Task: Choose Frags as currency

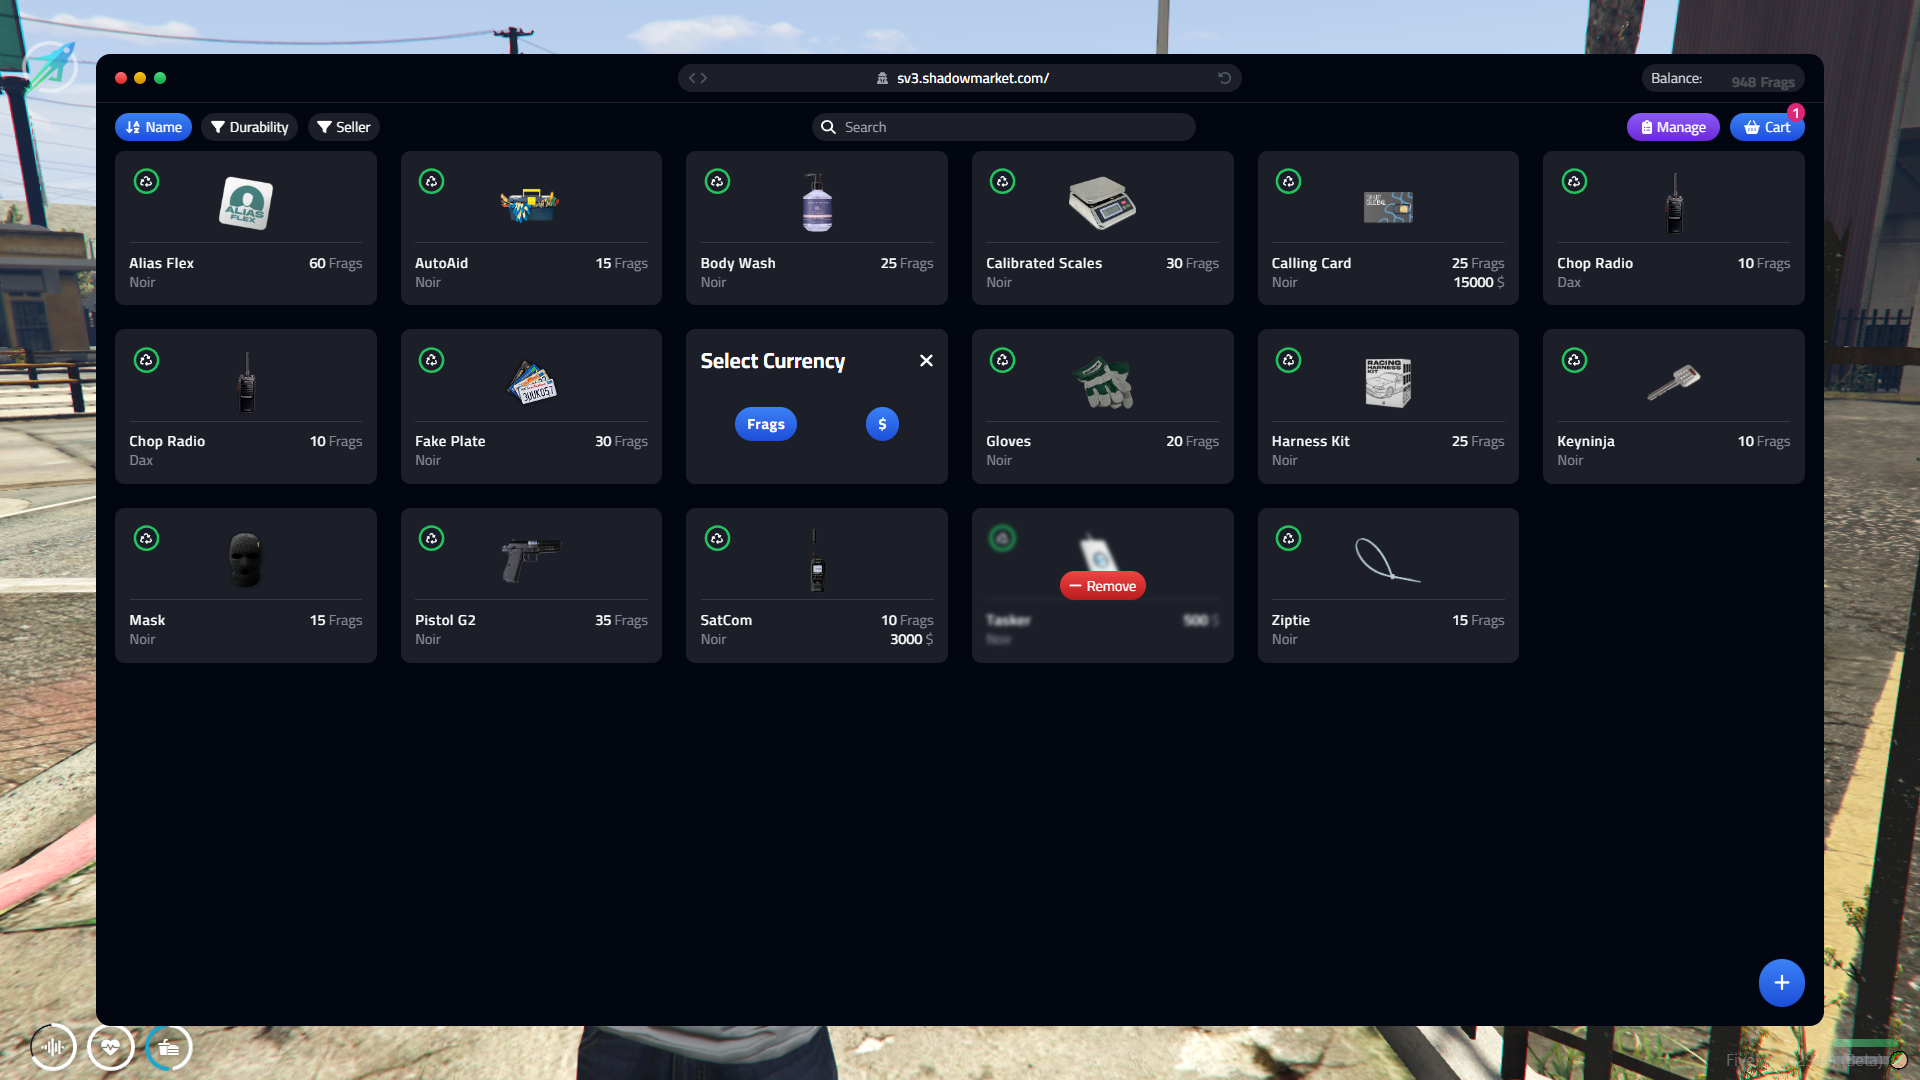Action: point(766,424)
